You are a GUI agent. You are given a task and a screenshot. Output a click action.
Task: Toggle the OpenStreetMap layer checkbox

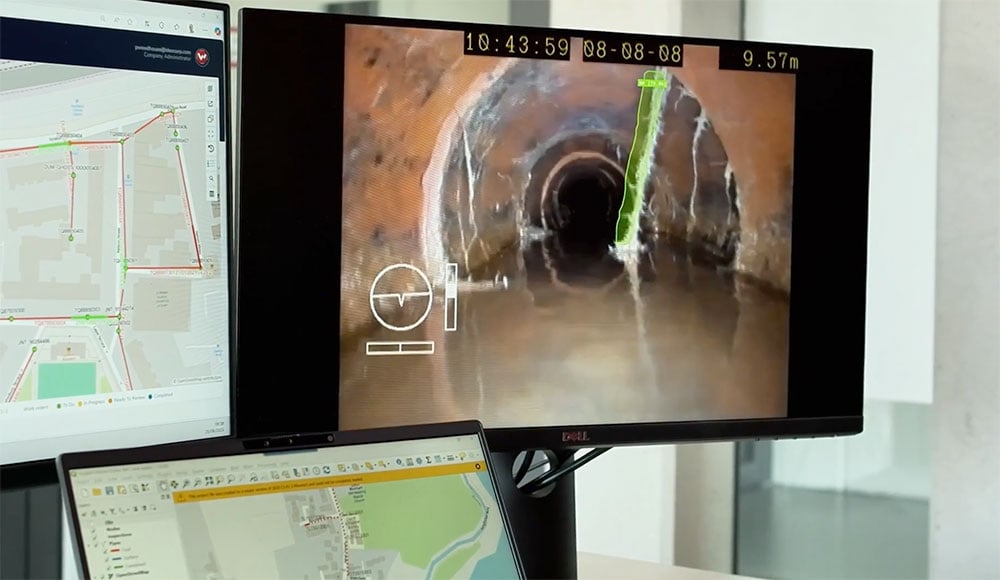tap(102, 575)
